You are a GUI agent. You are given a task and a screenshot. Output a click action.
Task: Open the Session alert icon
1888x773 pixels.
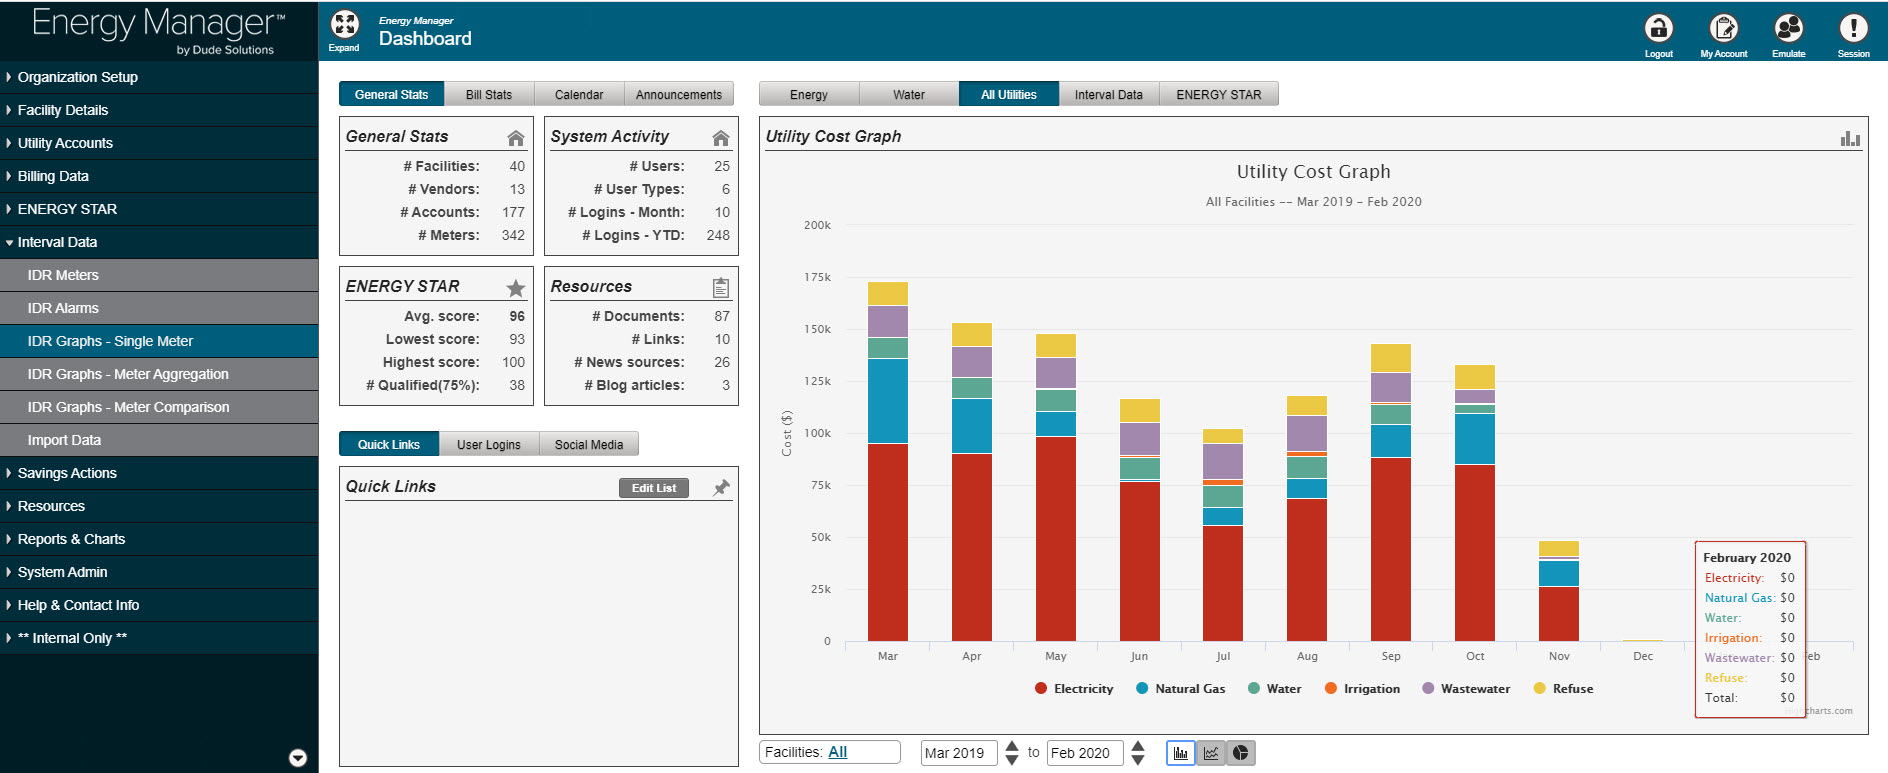[x=1853, y=27]
